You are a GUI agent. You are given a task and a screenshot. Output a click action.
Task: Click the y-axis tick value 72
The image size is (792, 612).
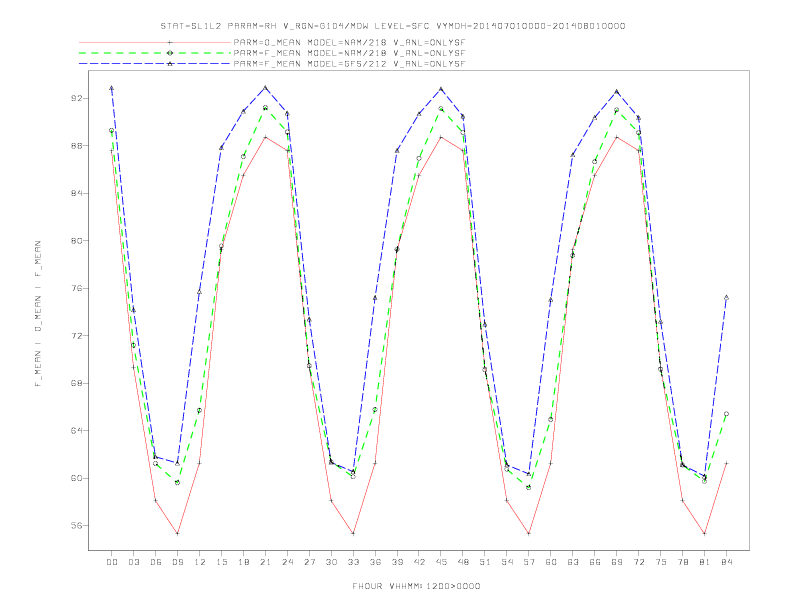76,336
